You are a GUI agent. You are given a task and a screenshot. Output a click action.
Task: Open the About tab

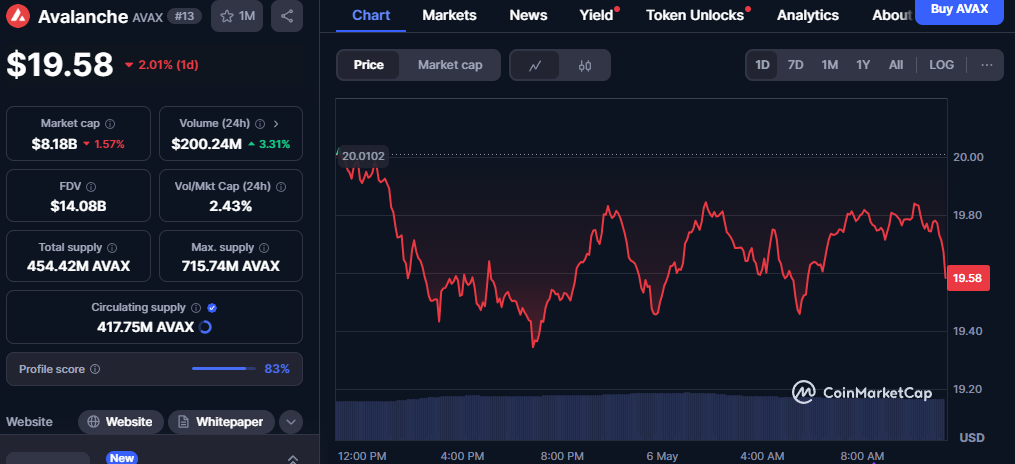[x=893, y=15]
